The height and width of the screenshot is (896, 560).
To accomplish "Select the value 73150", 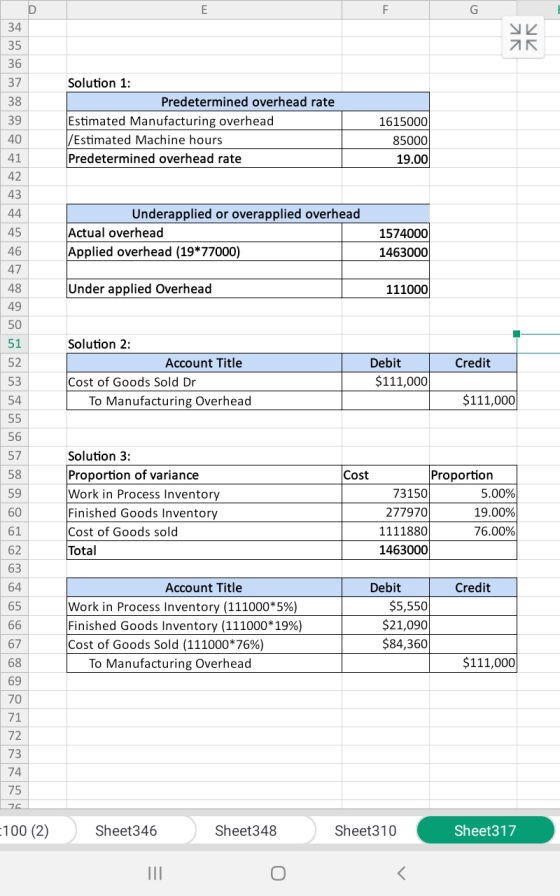I will (x=386, y=494).
